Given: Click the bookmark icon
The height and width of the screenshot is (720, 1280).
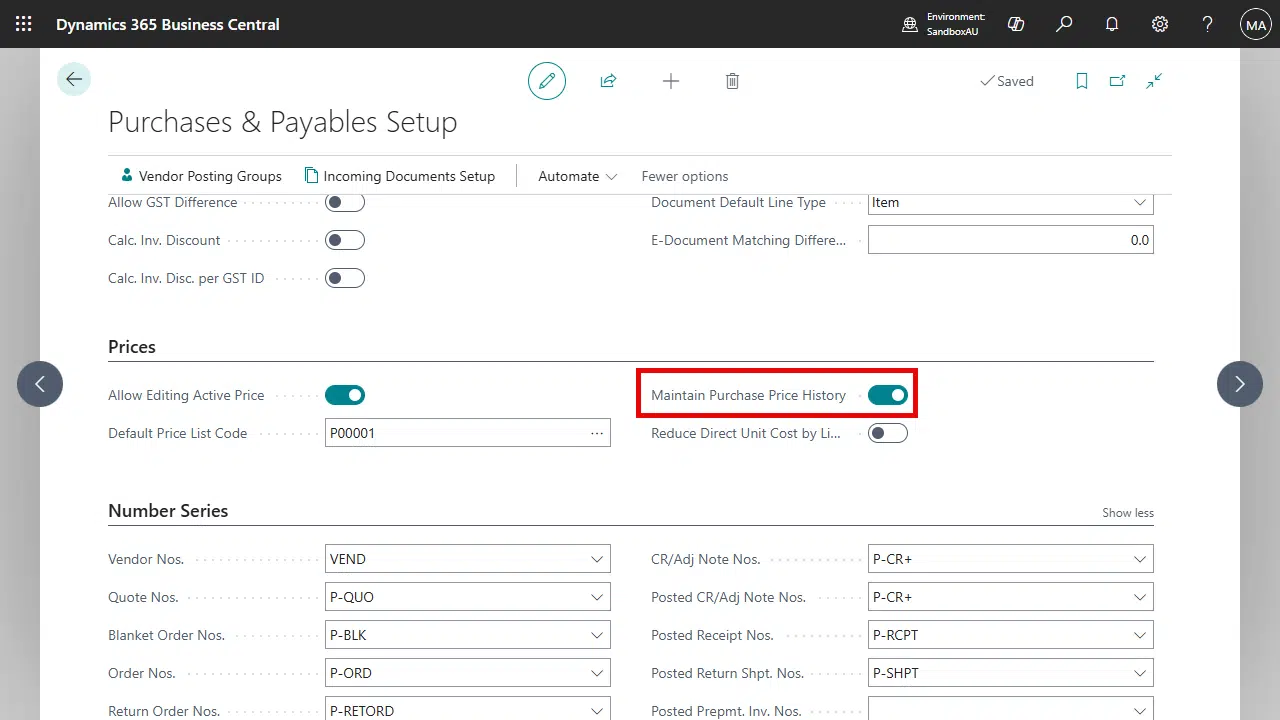Looking at the screenshot, I should click(1081, 81).
